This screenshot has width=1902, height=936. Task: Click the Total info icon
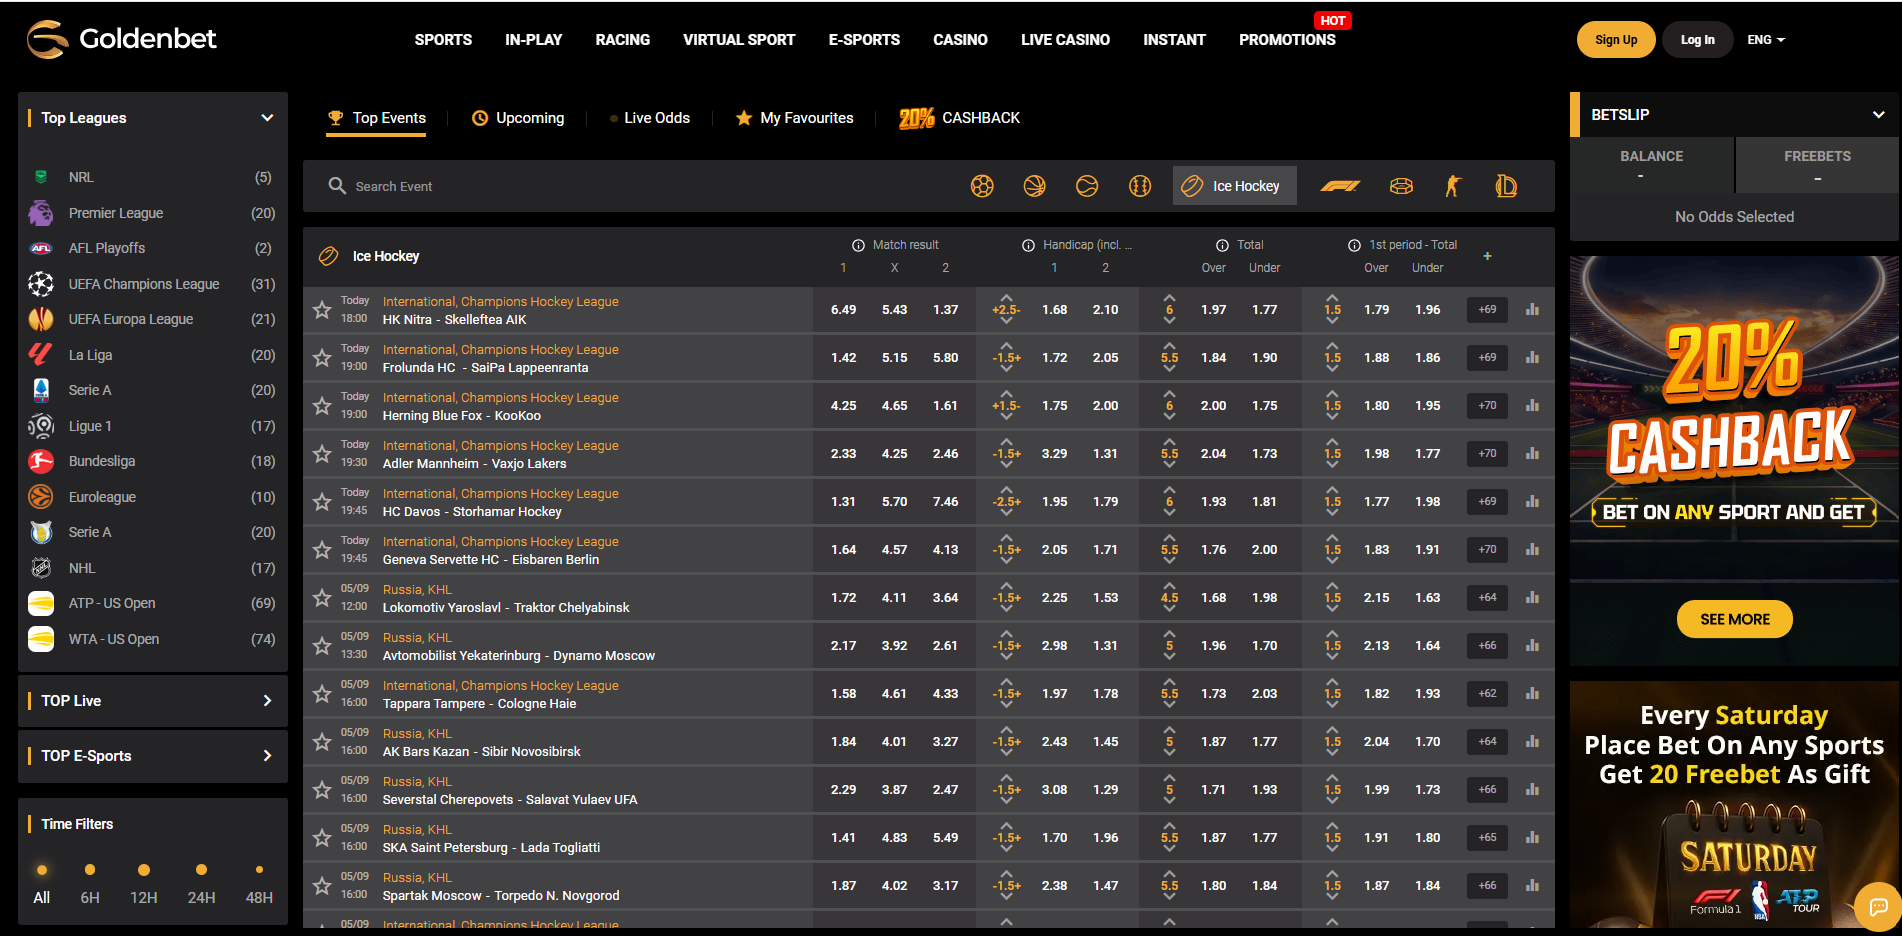1222,245
